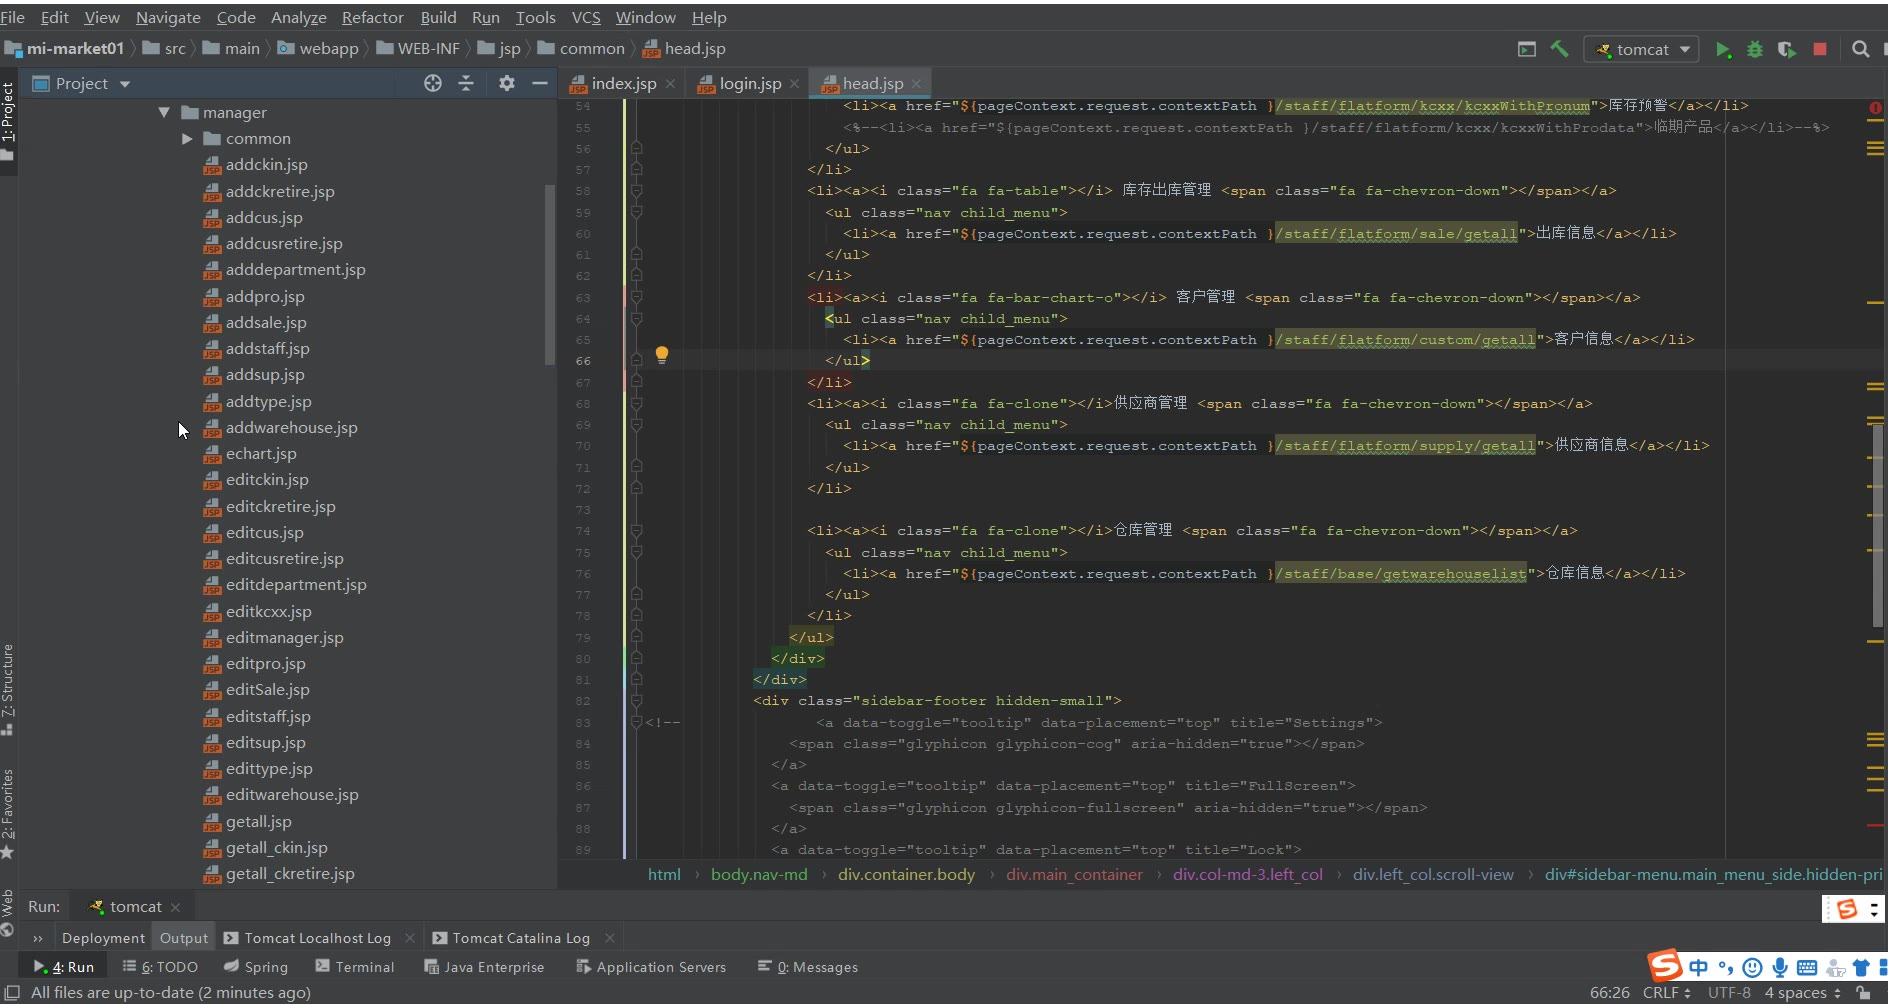The width and height of the screenshot is (1888, 1004).
Task: Expand the common folder in the tree
Action: (187, 139)
